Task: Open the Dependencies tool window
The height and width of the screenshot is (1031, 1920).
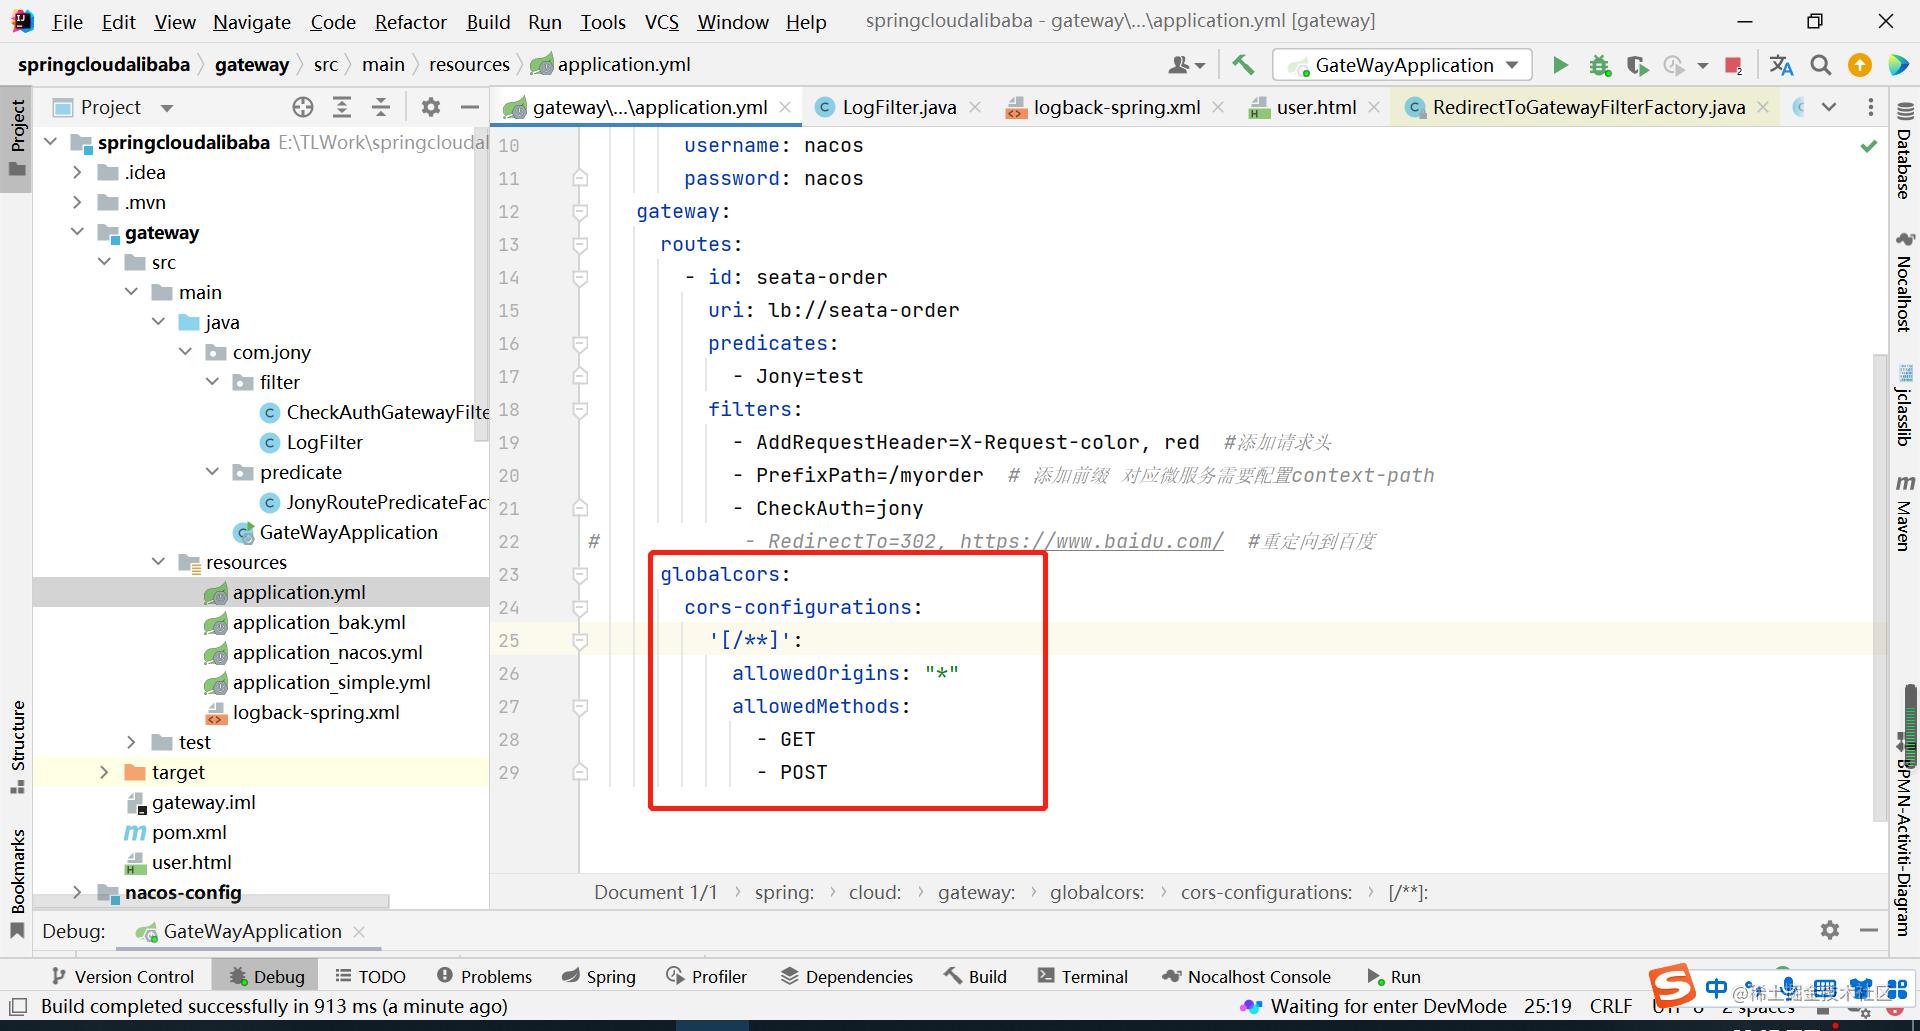Action: (x=846, y=976)
